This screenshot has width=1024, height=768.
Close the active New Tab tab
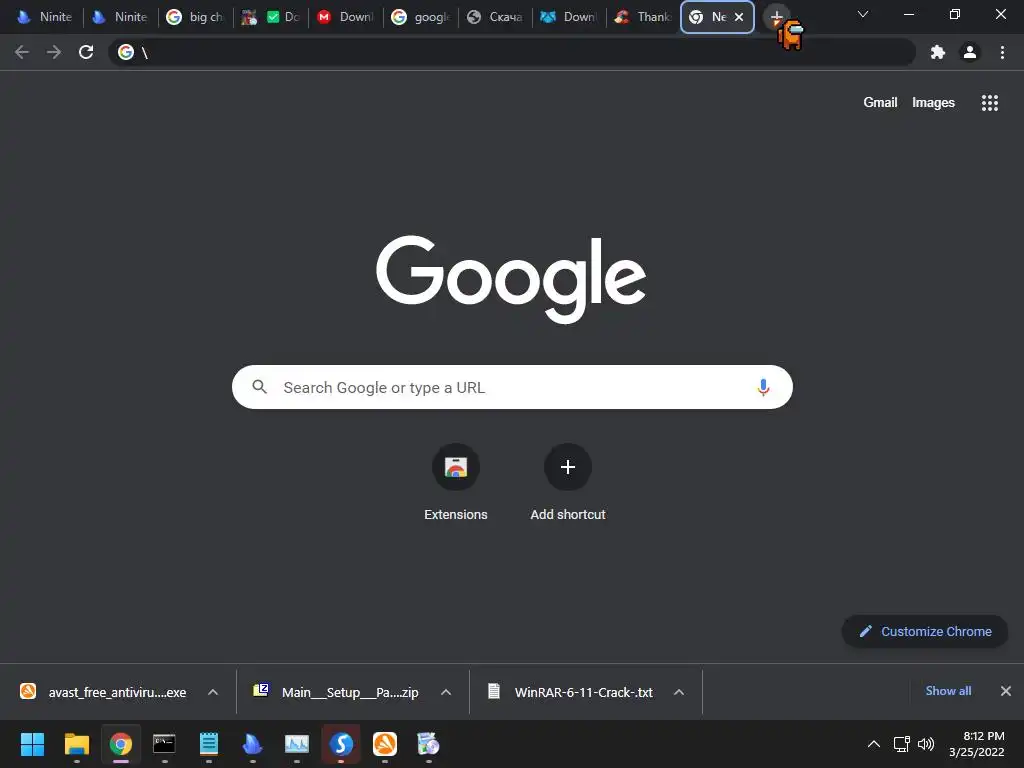739,17
